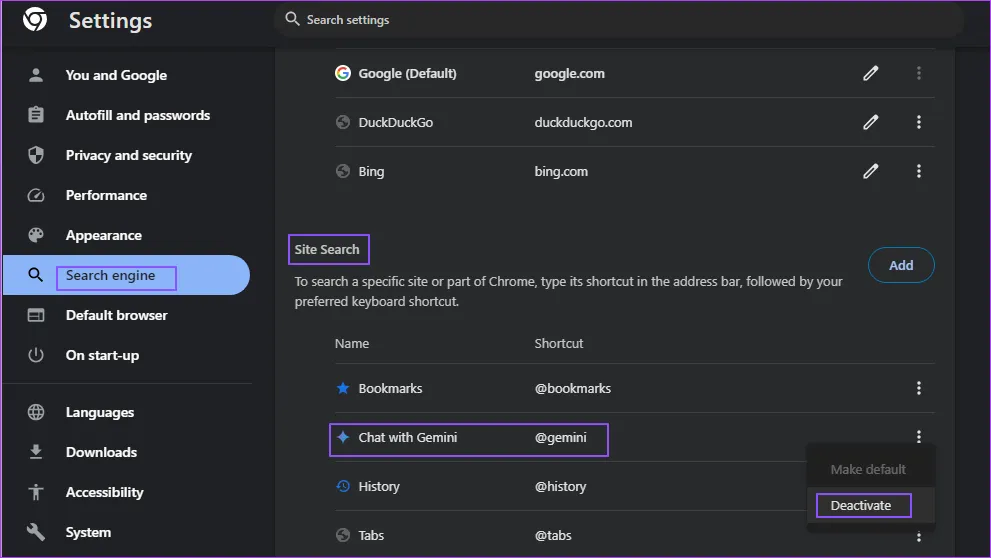Click Add site search button

click(x=901, y=265)
